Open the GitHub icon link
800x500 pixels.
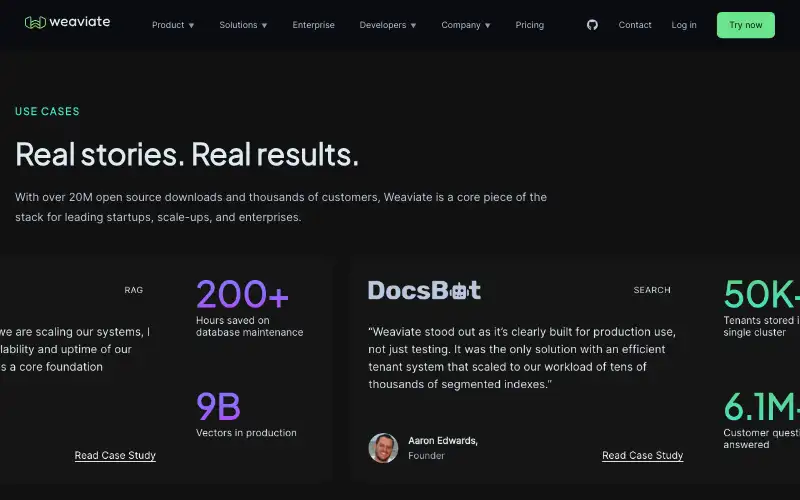(x=592, y=24)
